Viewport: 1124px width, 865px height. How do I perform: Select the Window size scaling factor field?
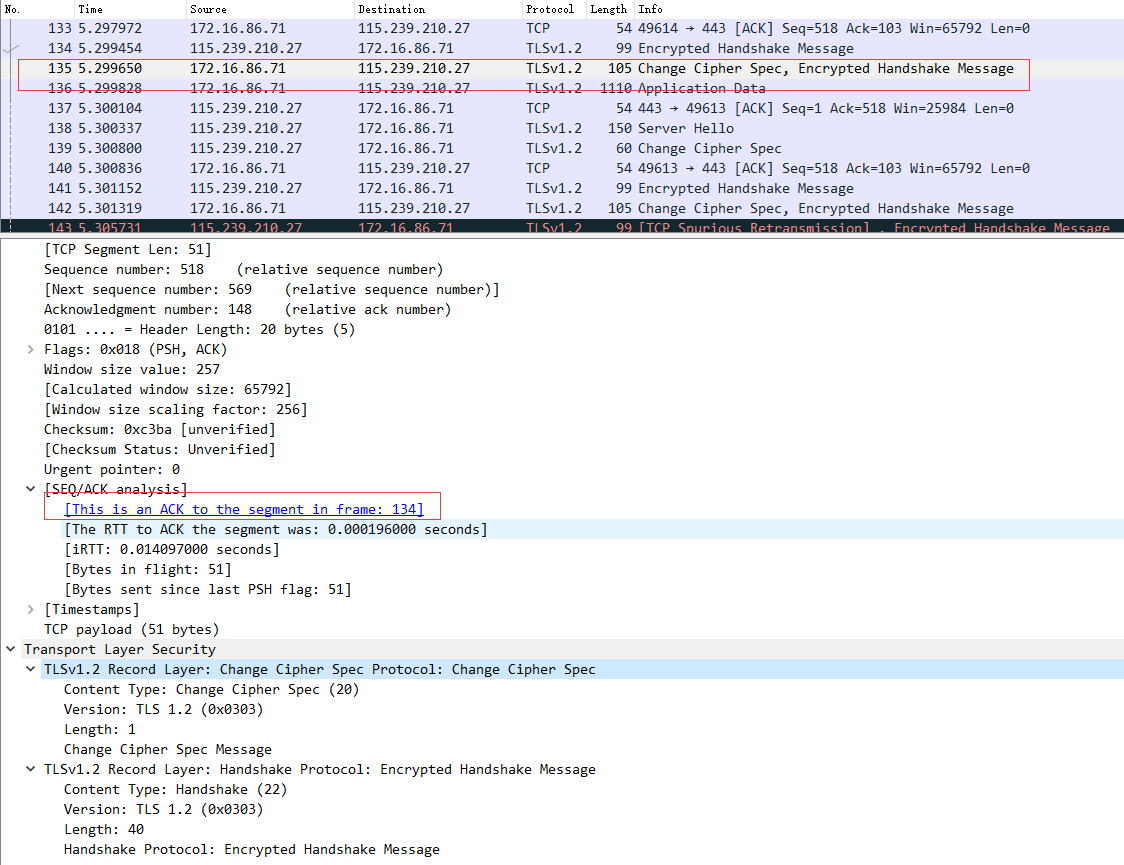point(176,410)
